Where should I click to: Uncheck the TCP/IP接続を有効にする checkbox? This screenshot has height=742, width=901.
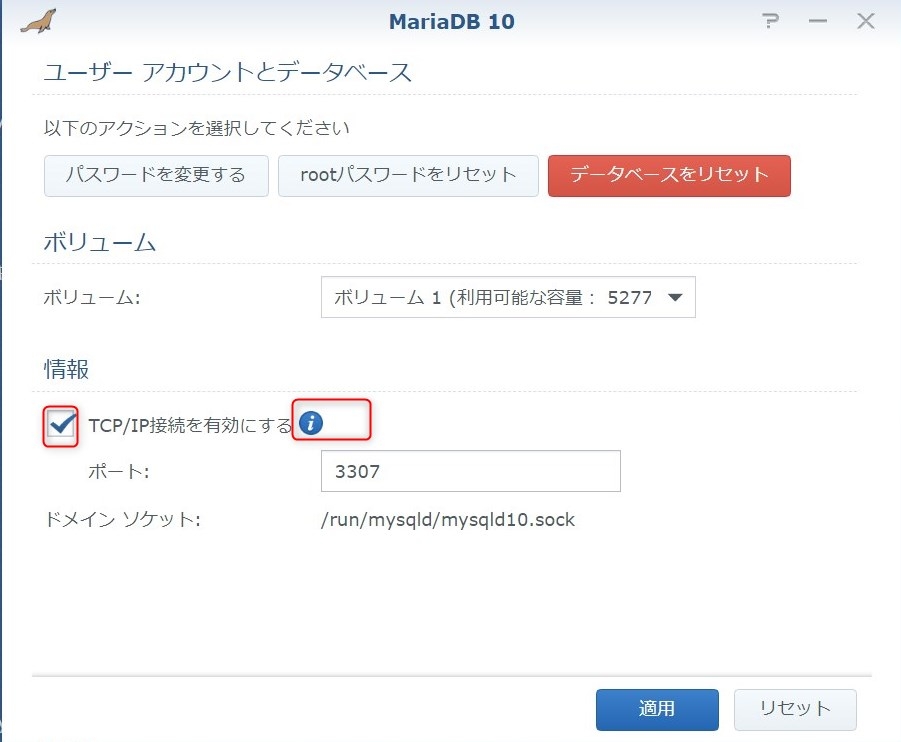[61, 425]
